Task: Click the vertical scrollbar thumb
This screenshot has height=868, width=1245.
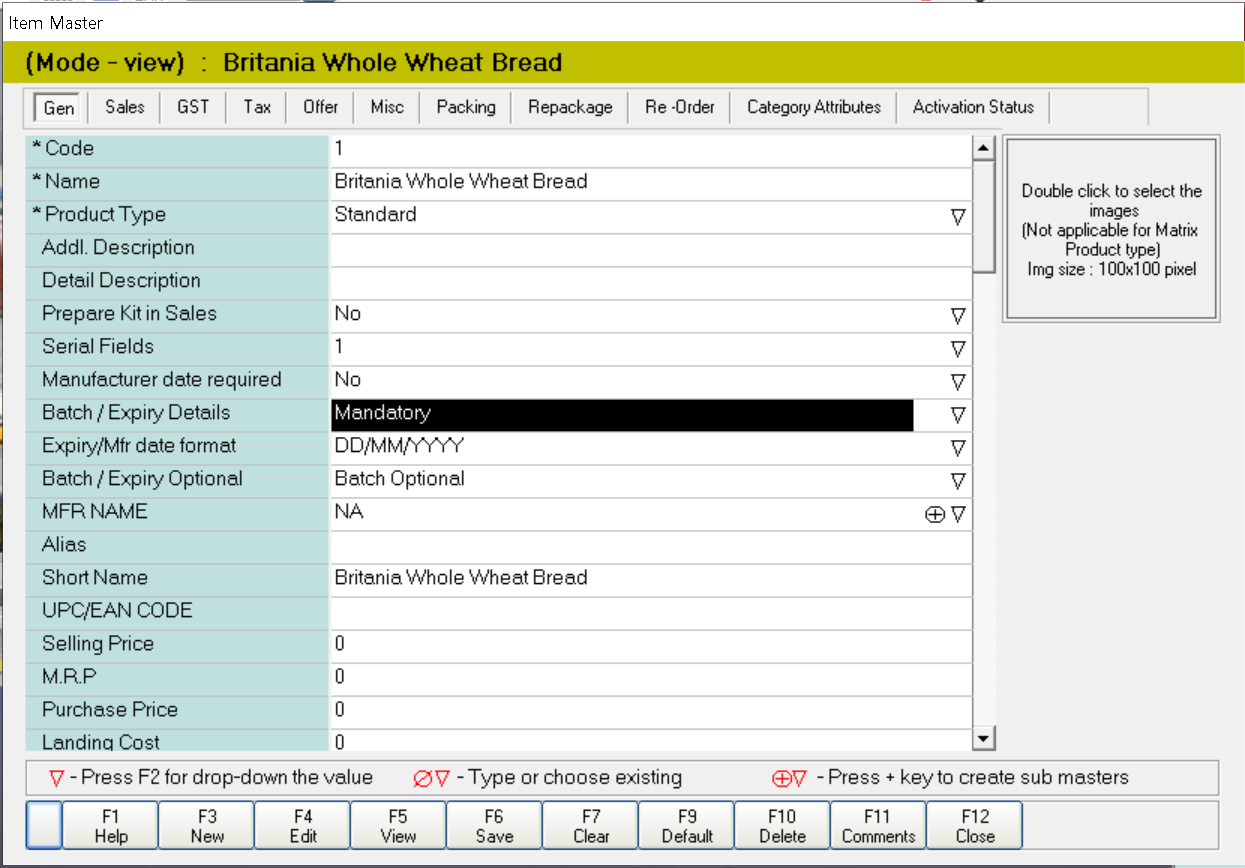Action: (x=984, y=215)
